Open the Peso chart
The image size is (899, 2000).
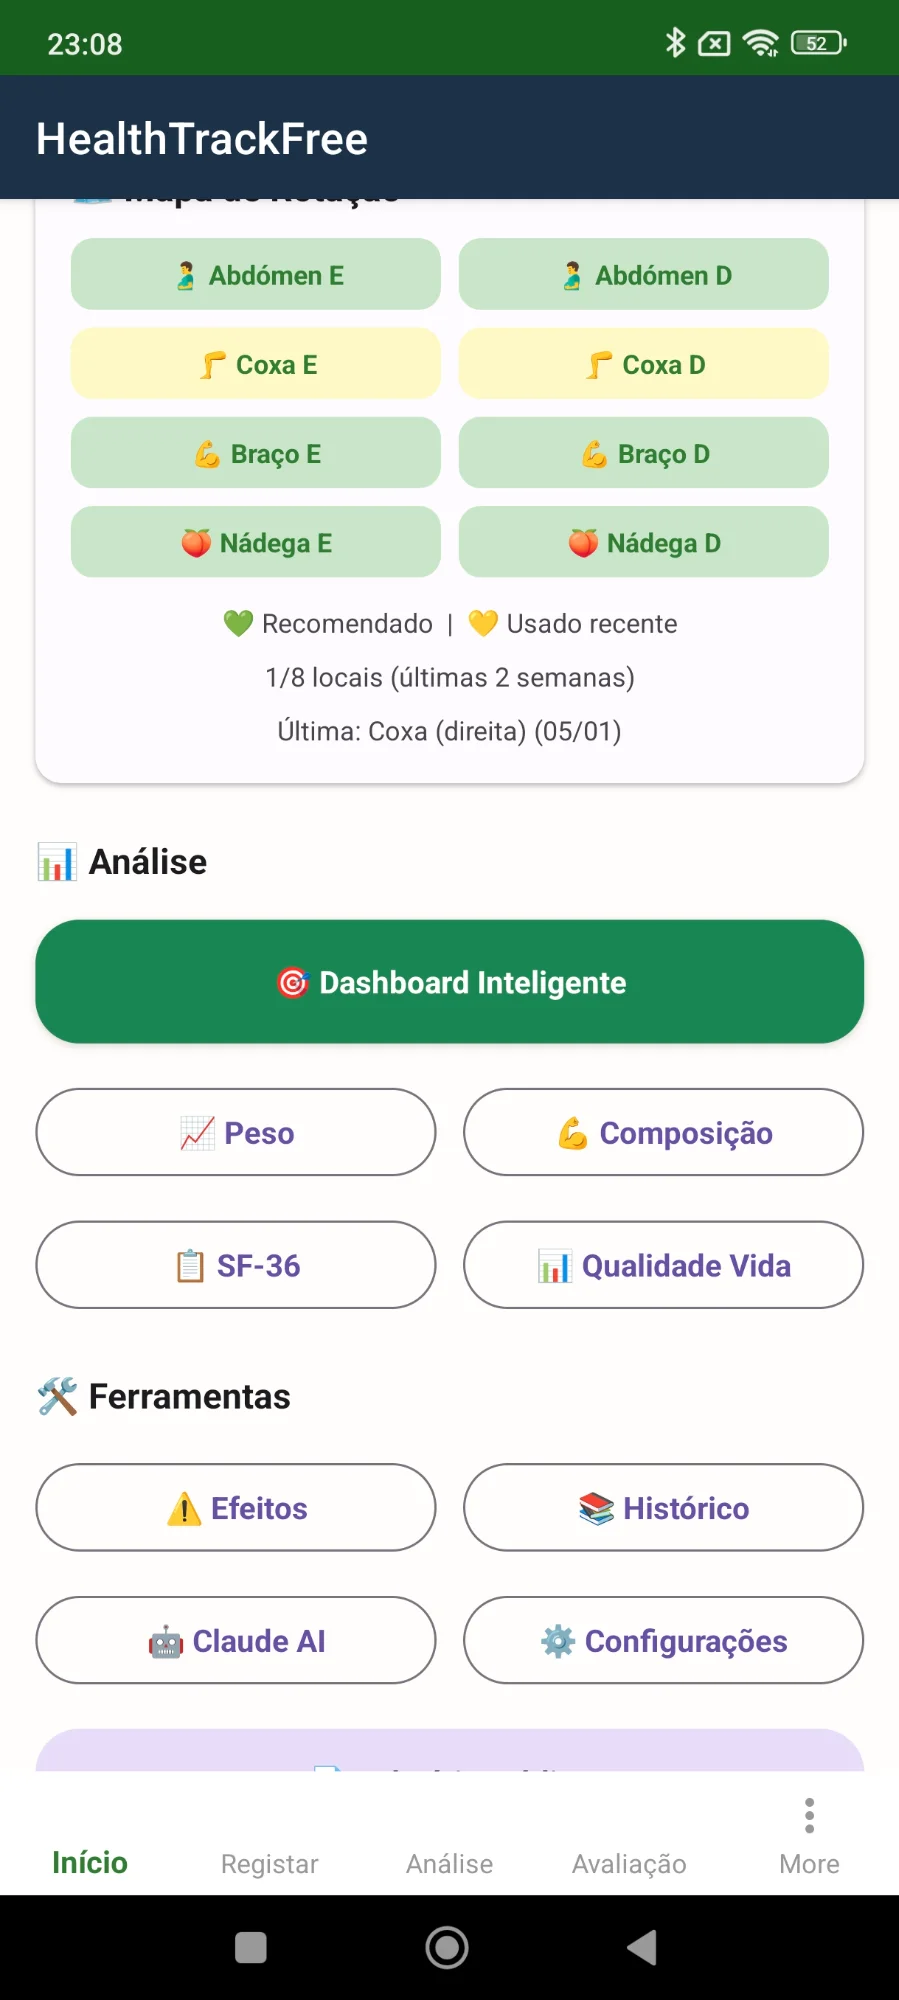click(x=236, y=1132)
